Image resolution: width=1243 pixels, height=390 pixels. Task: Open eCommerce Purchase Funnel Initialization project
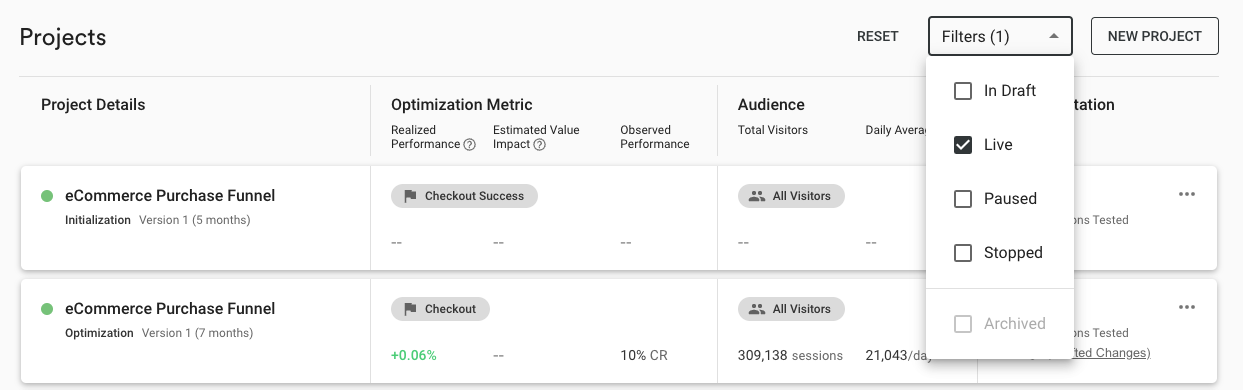pos(170,196)
